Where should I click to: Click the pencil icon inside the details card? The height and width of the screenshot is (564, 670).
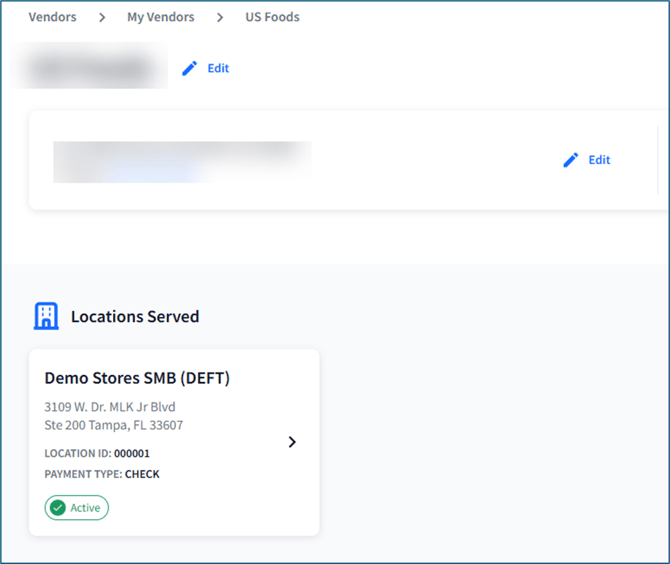[571, 160]
